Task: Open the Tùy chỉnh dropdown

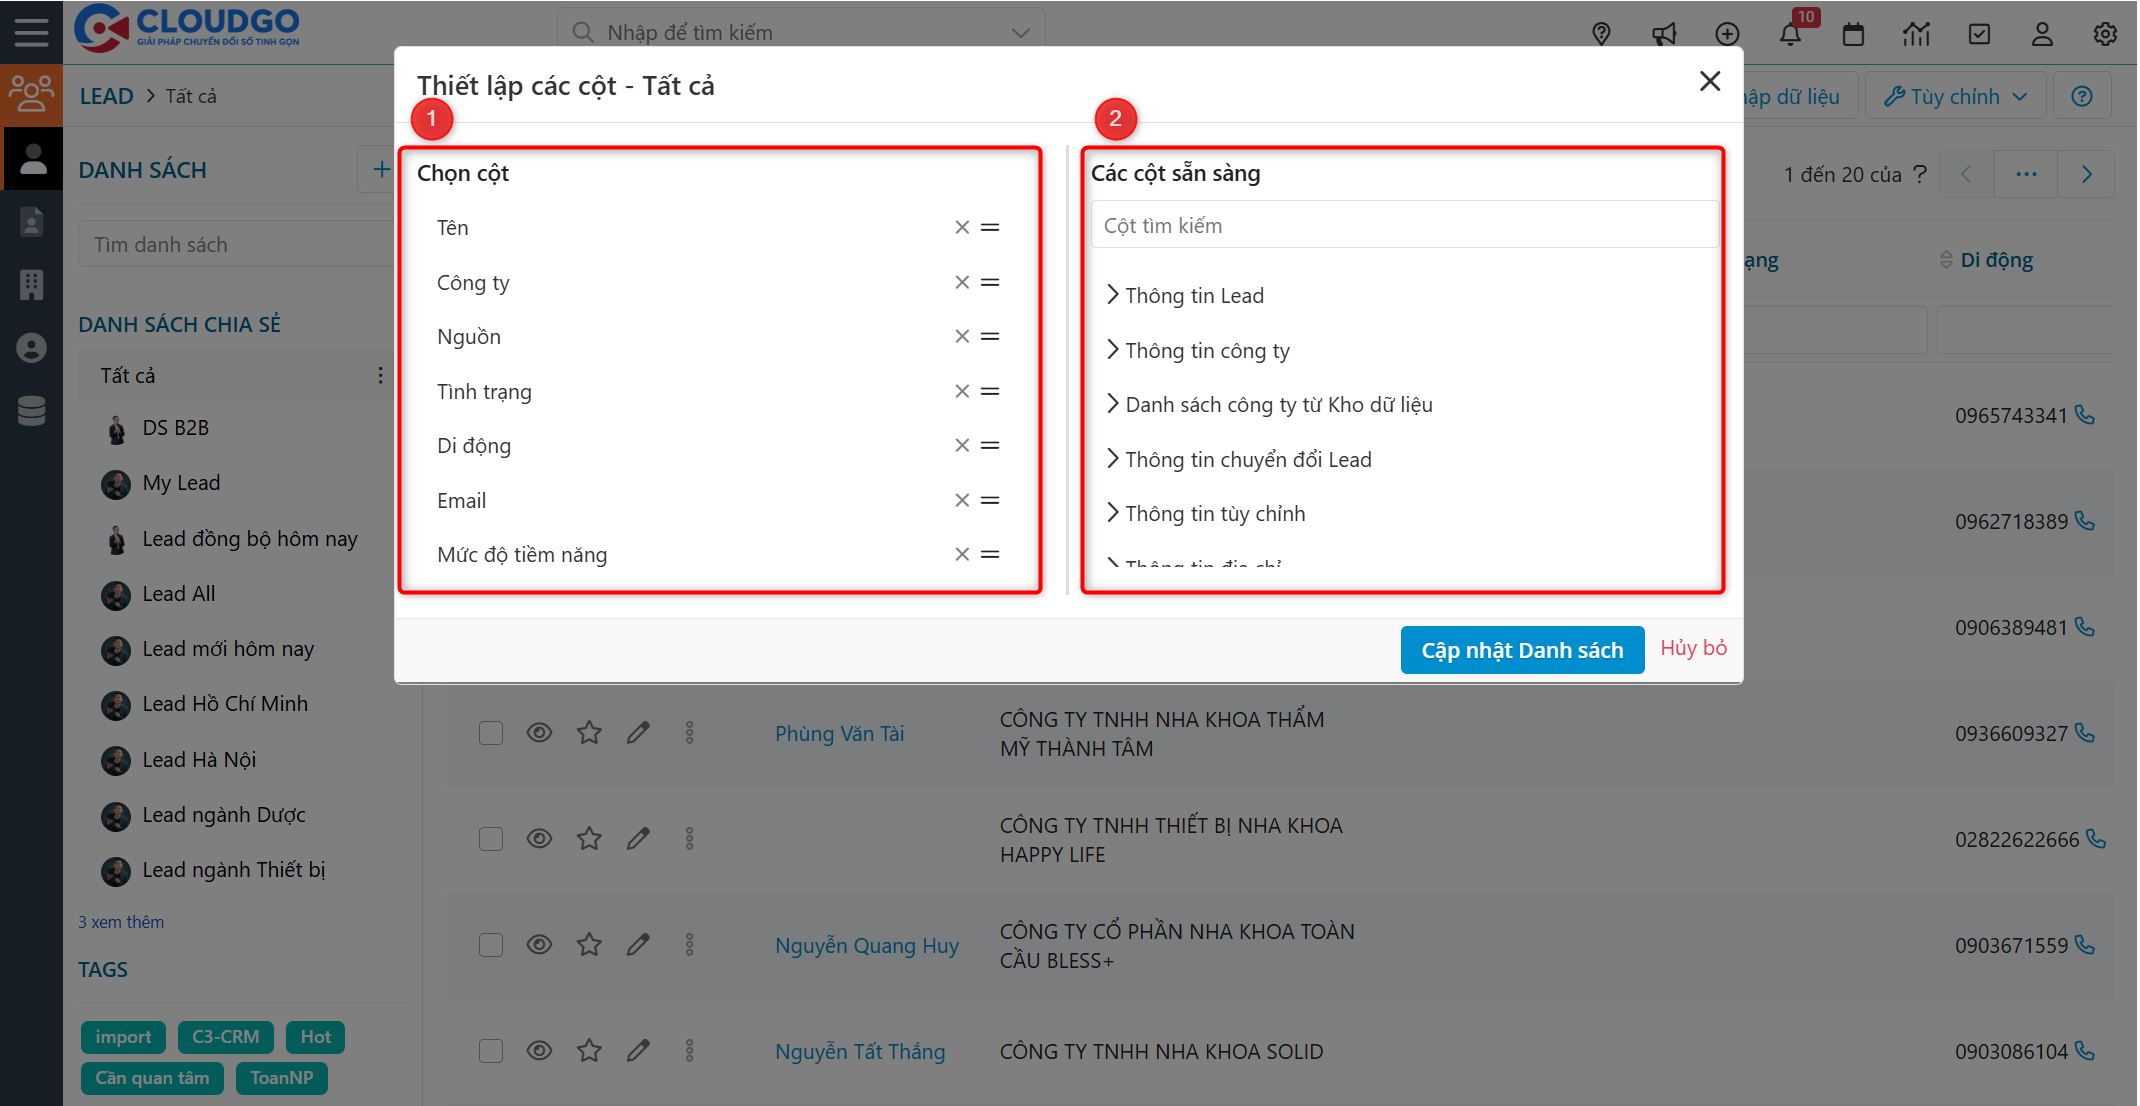Action: pos(1955,96)
